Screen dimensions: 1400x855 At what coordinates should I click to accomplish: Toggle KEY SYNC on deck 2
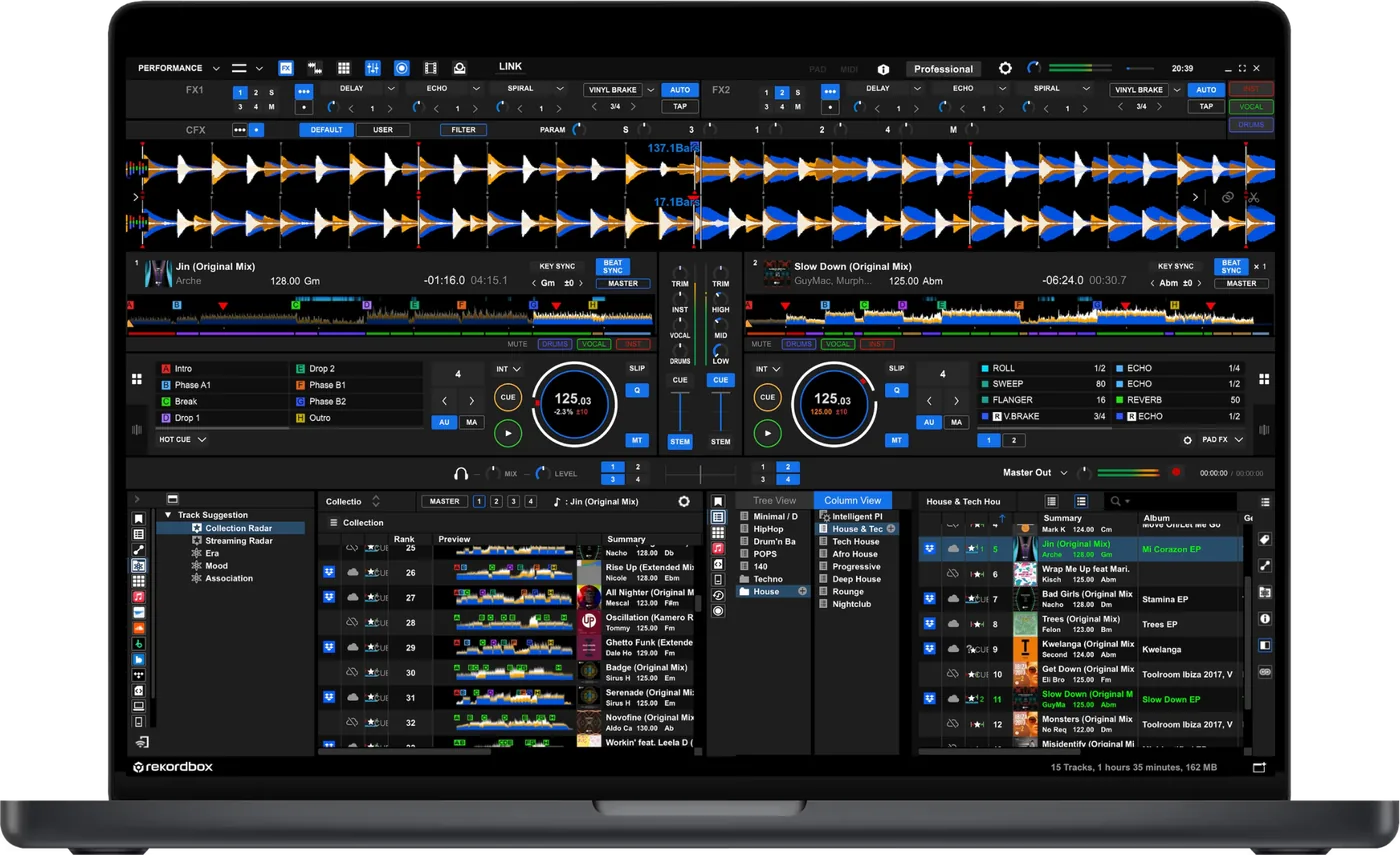pyautogui.click(x=1176, y=267)
